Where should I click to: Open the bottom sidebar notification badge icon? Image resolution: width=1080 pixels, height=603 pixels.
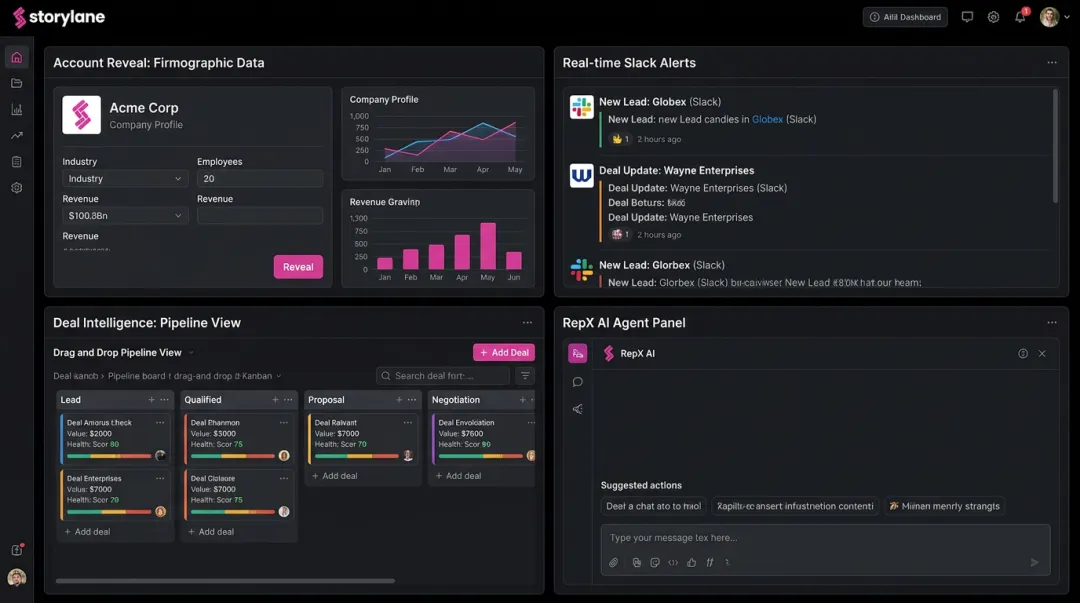(17, 549)
